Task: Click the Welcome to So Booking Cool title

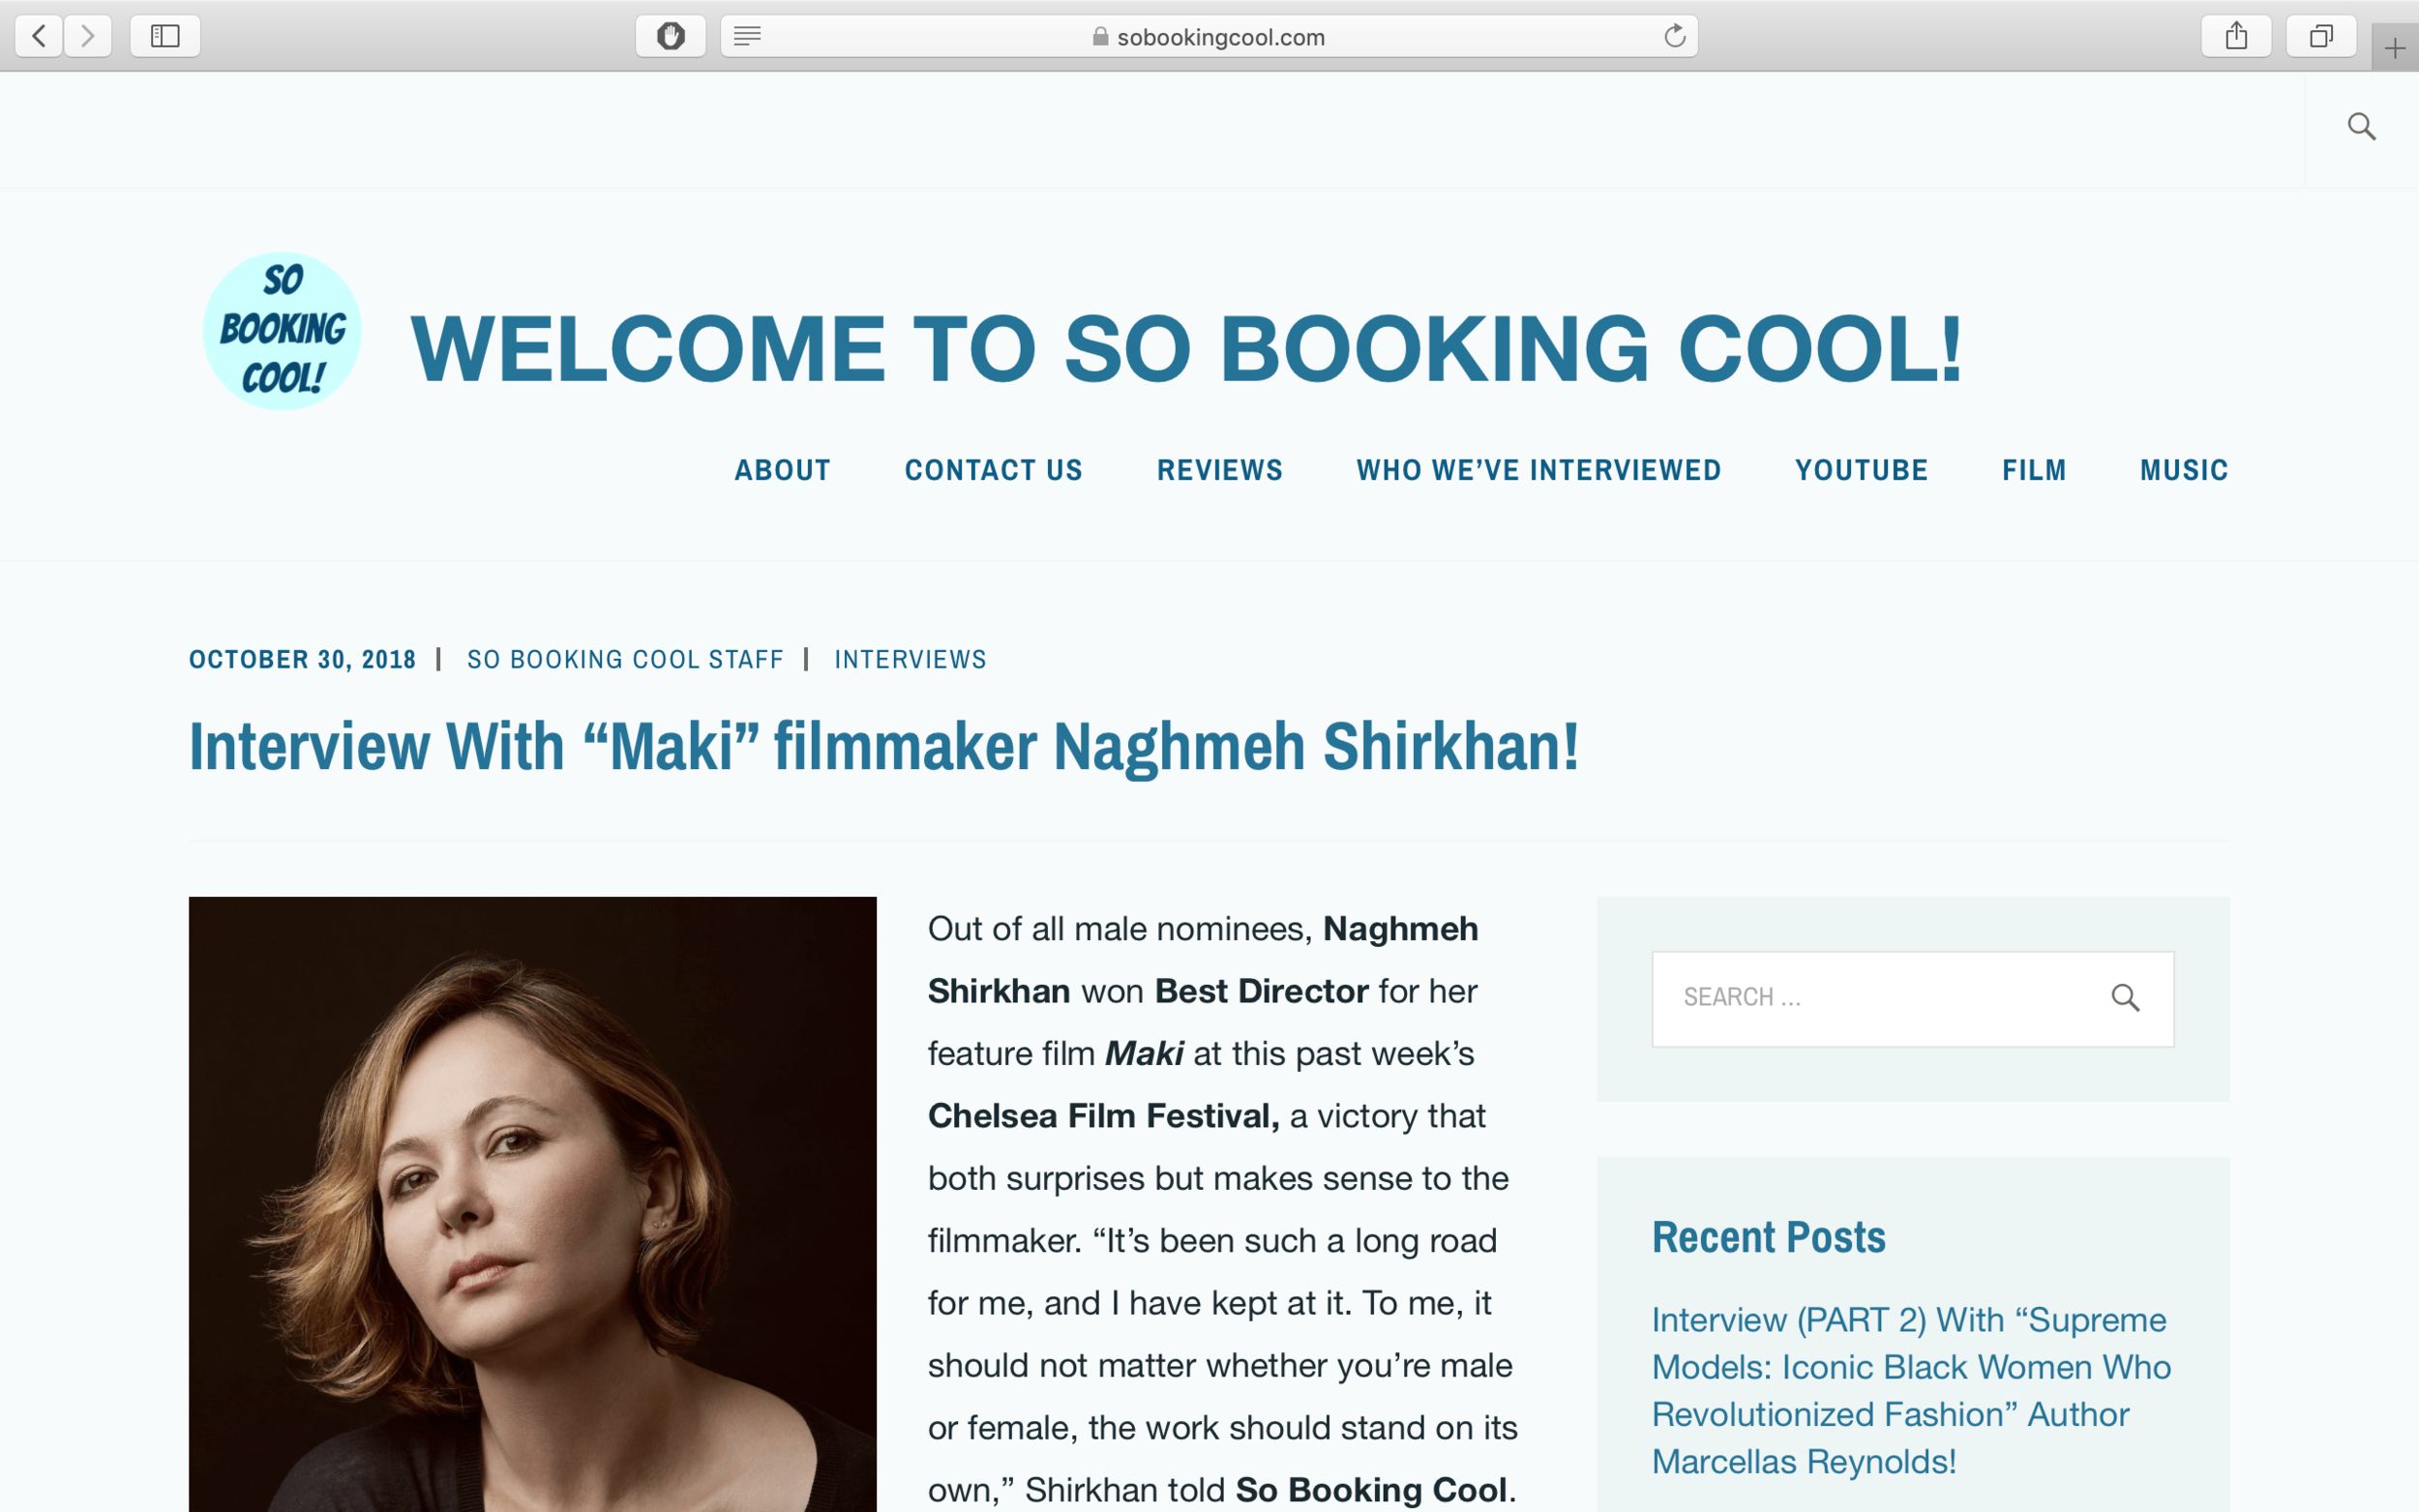Action: tap(1187, 349)
